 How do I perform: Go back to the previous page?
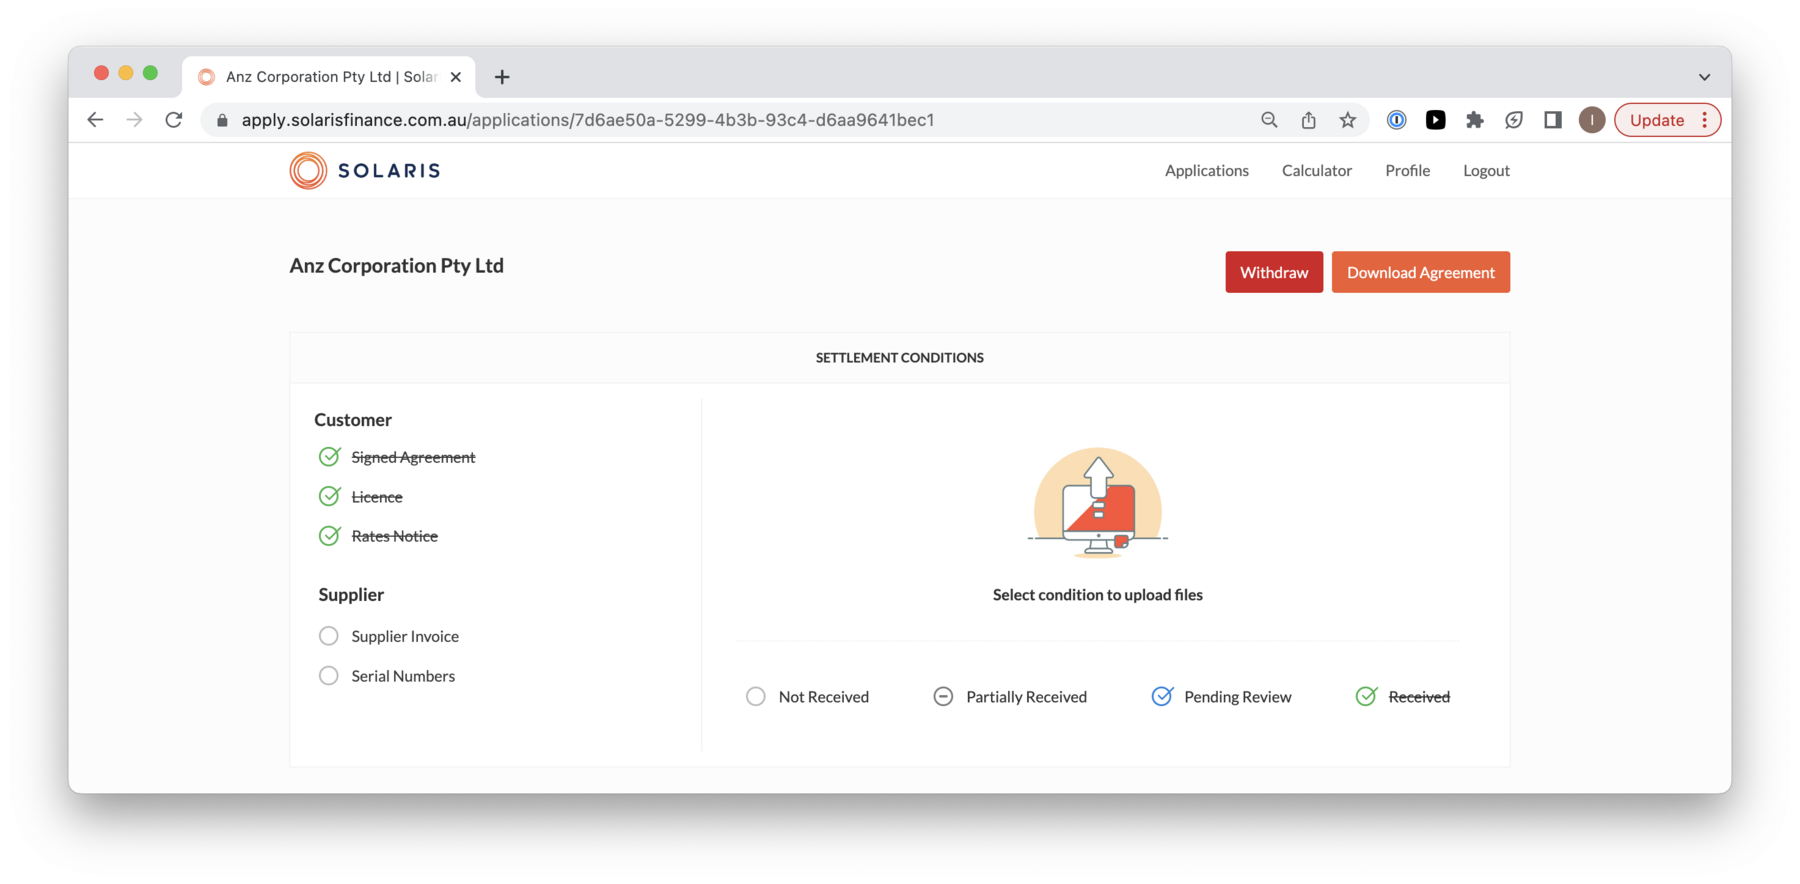(95, 120)
